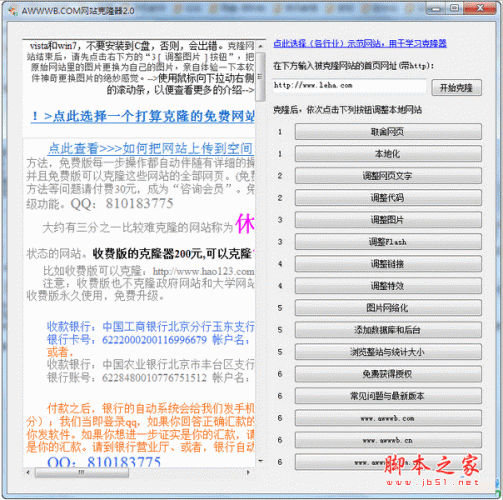Click the up arrow of the intro text scrollbar
503x500 pixels.
pyautogui.click(x=260, y=46)
